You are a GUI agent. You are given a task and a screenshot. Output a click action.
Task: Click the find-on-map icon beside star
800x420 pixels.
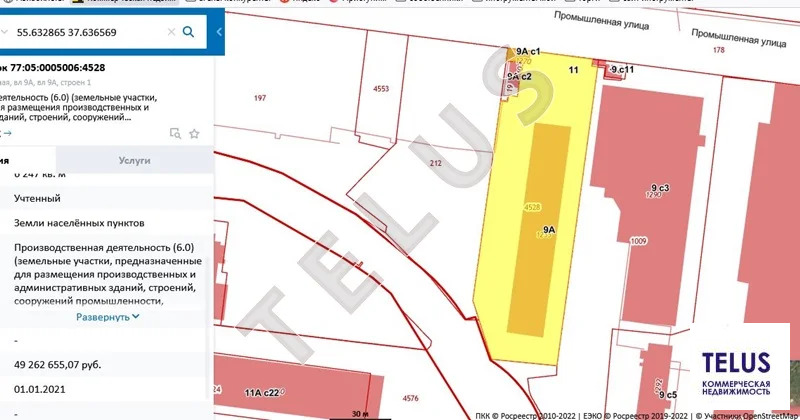176,134
